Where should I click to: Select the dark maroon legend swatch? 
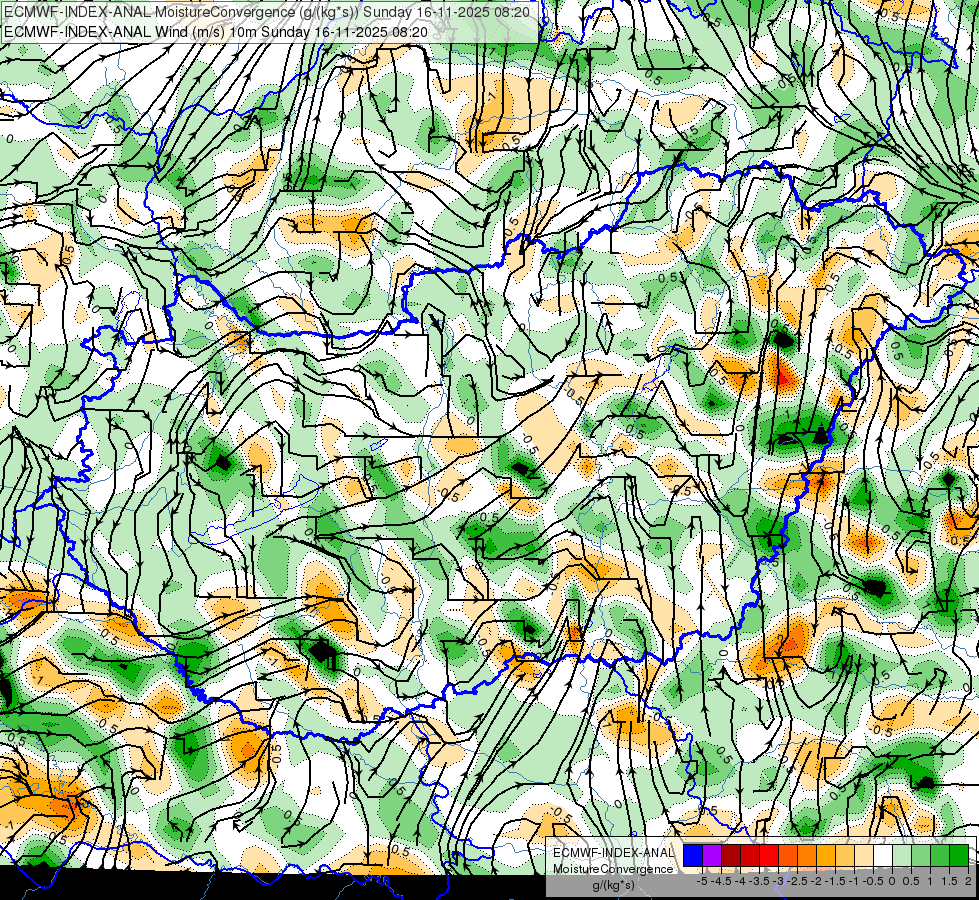731,856
